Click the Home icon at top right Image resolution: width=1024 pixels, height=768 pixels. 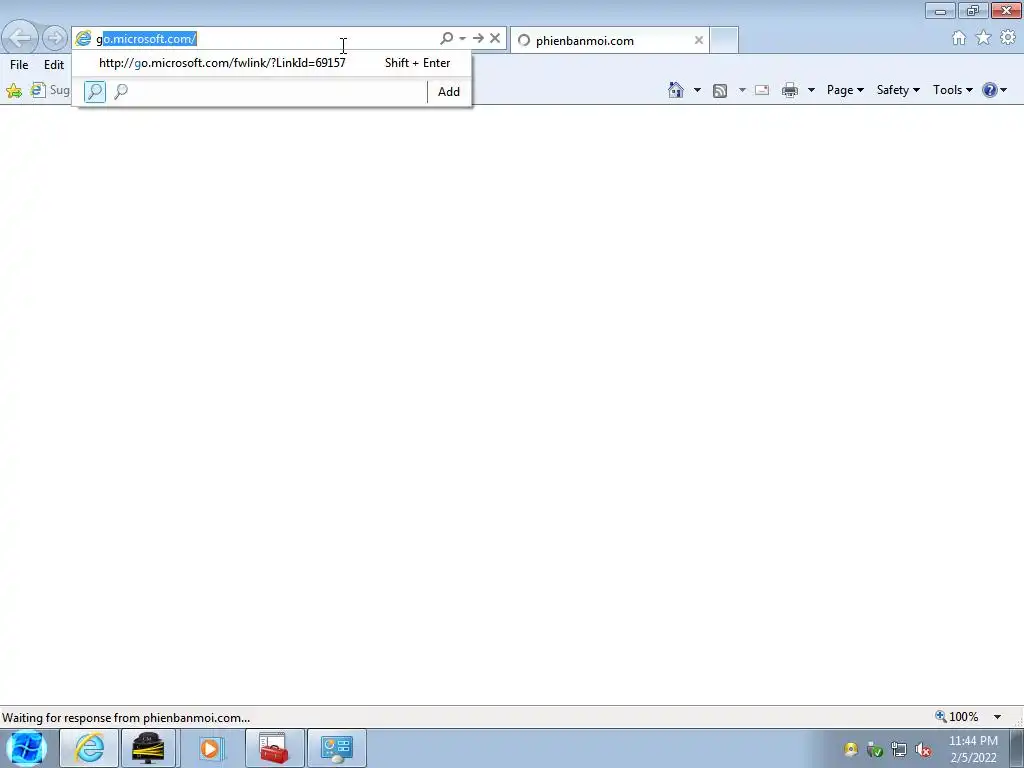coord(959,38)
